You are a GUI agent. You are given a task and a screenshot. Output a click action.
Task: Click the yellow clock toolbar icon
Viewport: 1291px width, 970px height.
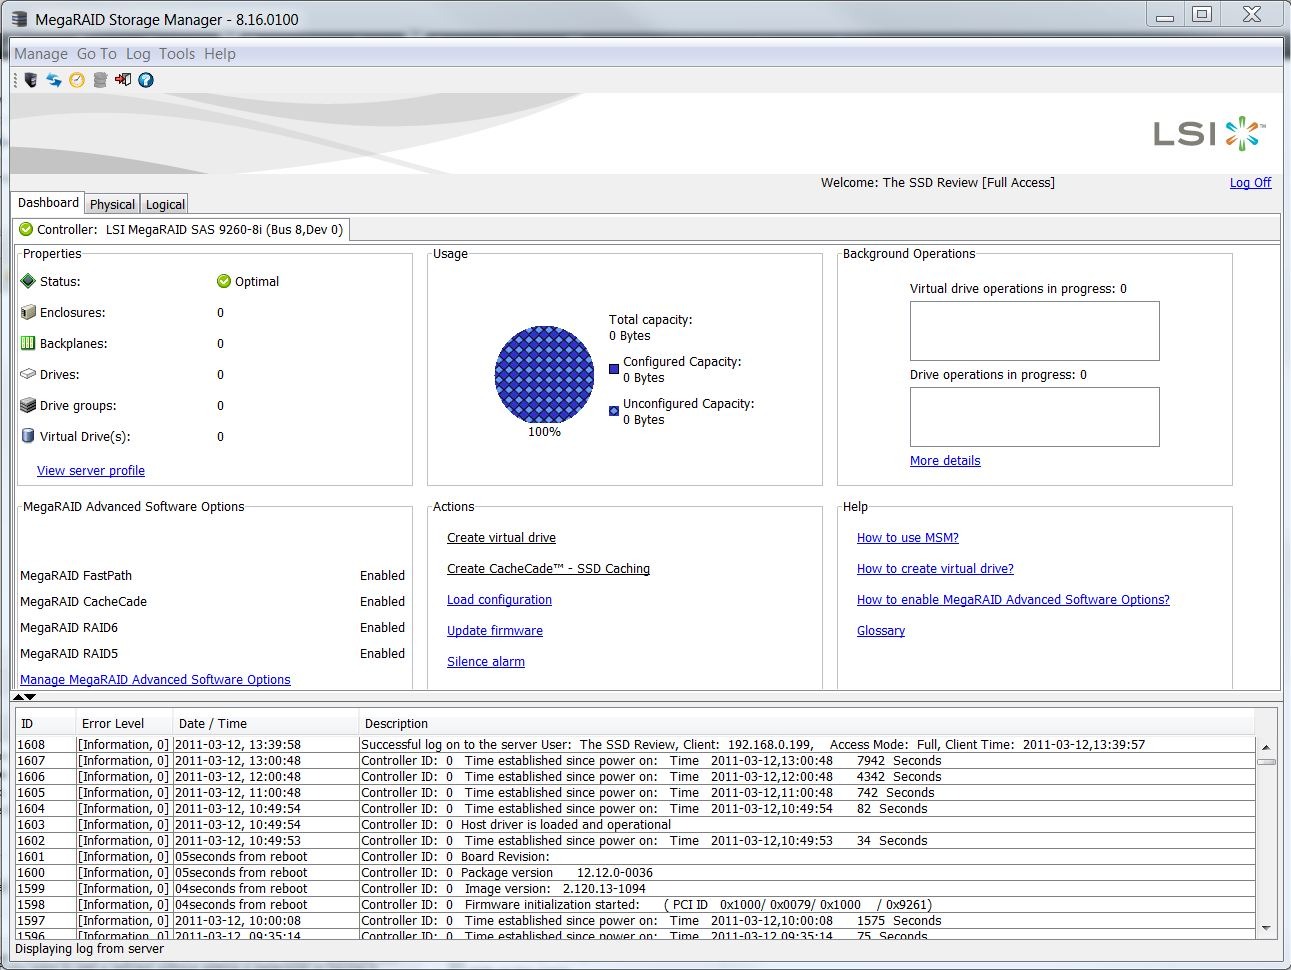77,80
